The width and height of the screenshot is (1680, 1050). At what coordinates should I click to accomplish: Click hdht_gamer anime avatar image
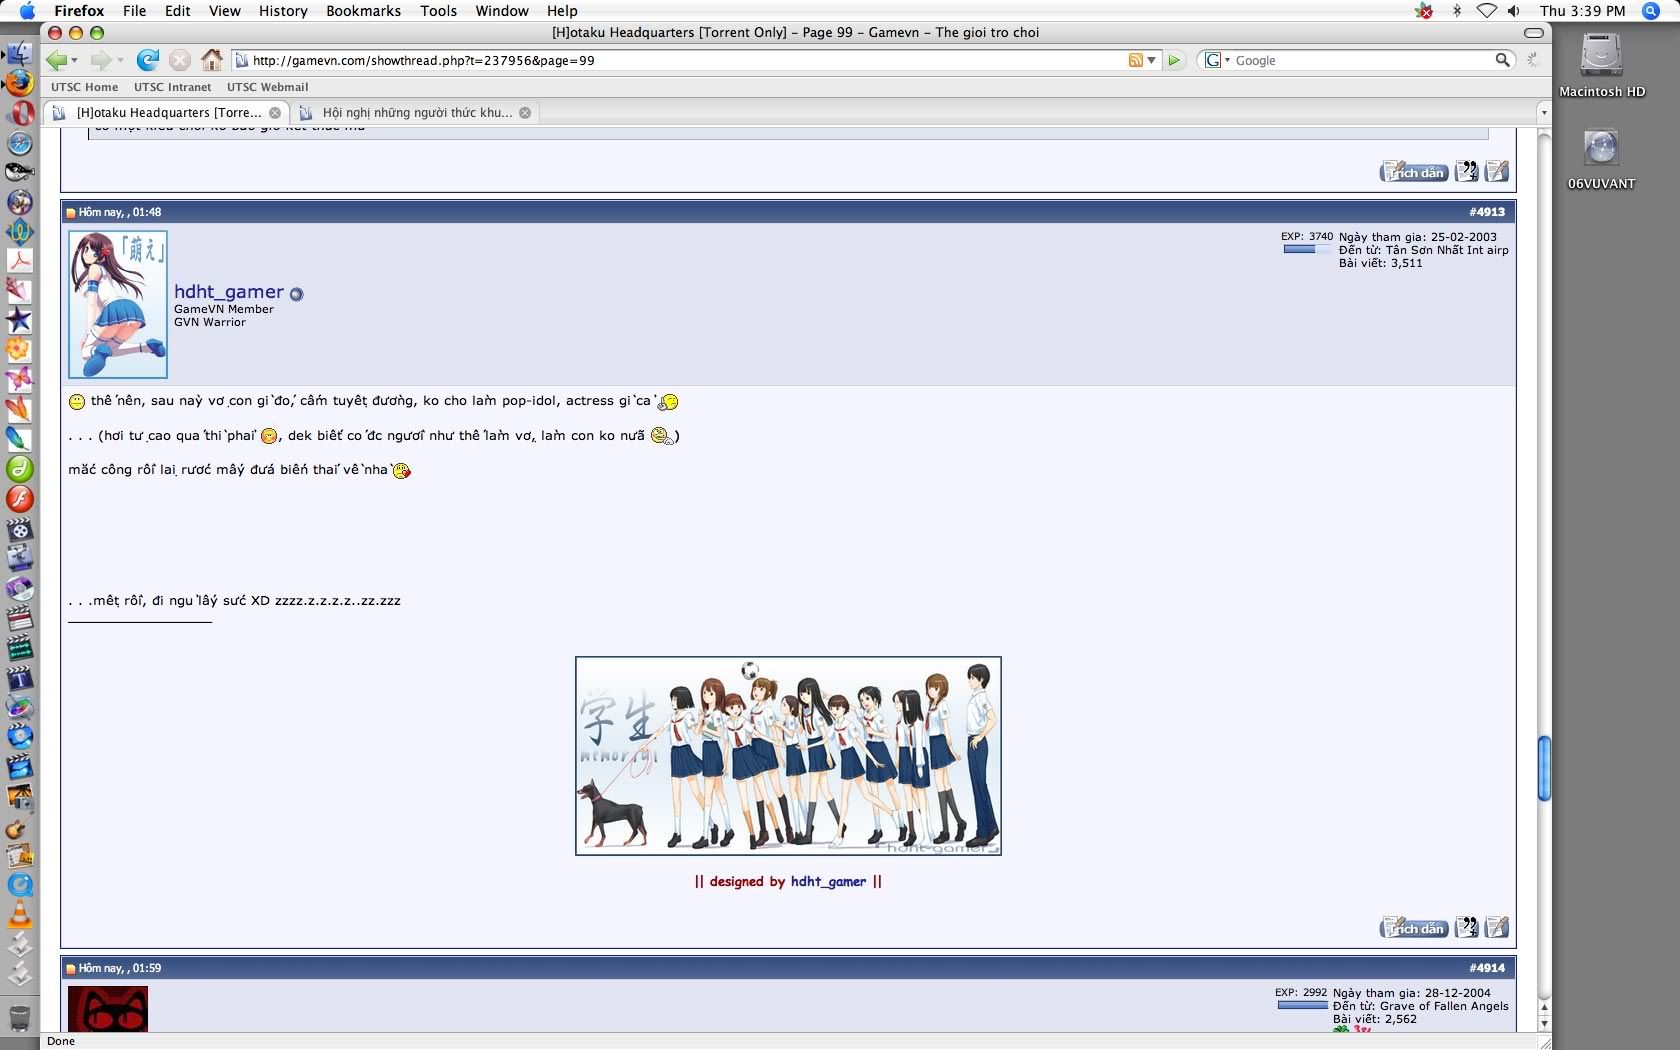pos(118,304)
